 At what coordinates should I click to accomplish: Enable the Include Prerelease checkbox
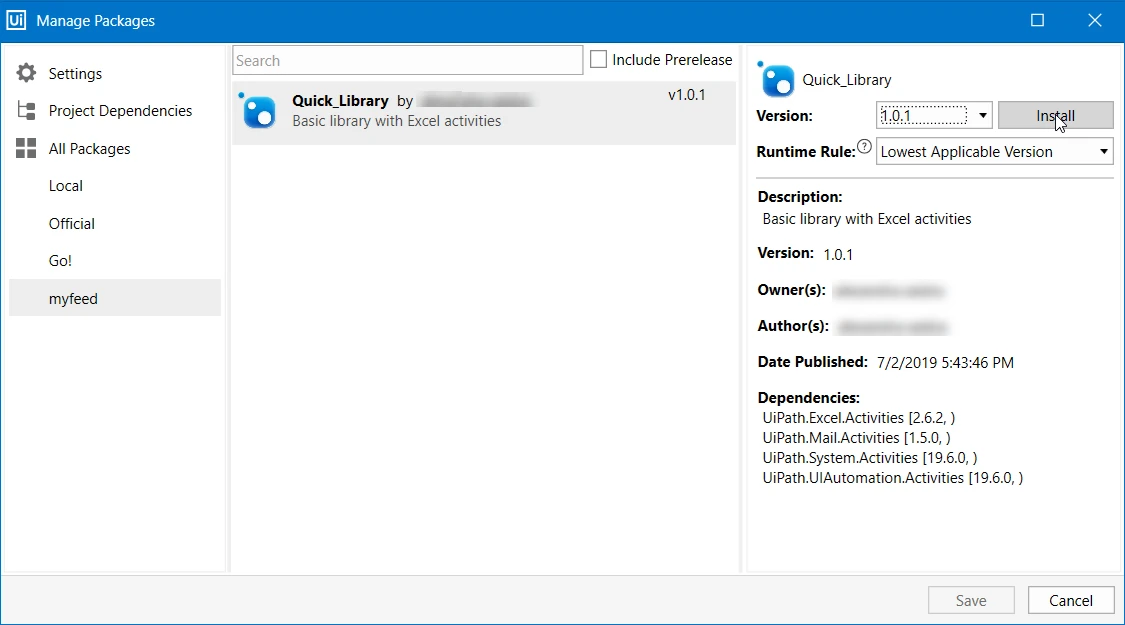[598, 60]
